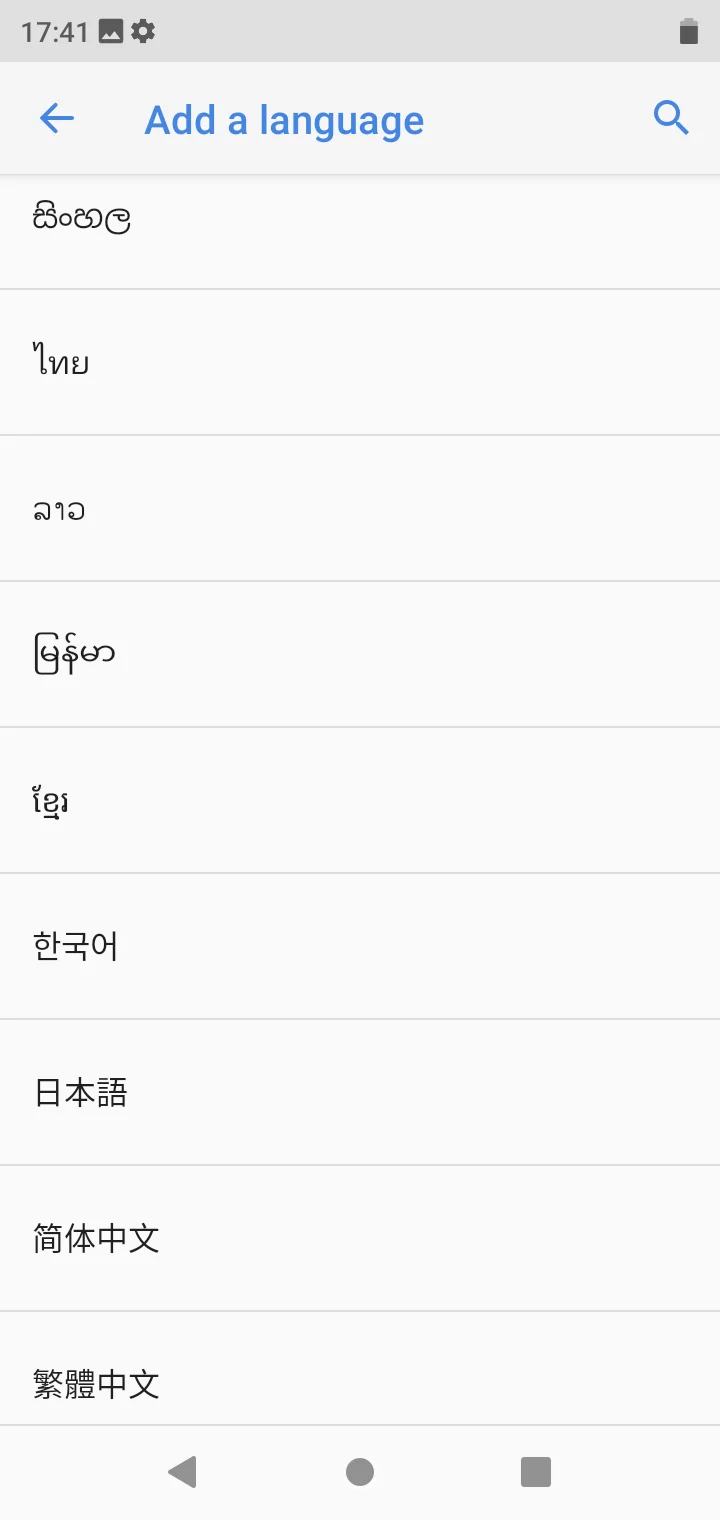The width and height of the screenshot is (720, 1520).
Task: Choose Lao language ລາວ
Action: coord(360,508)
